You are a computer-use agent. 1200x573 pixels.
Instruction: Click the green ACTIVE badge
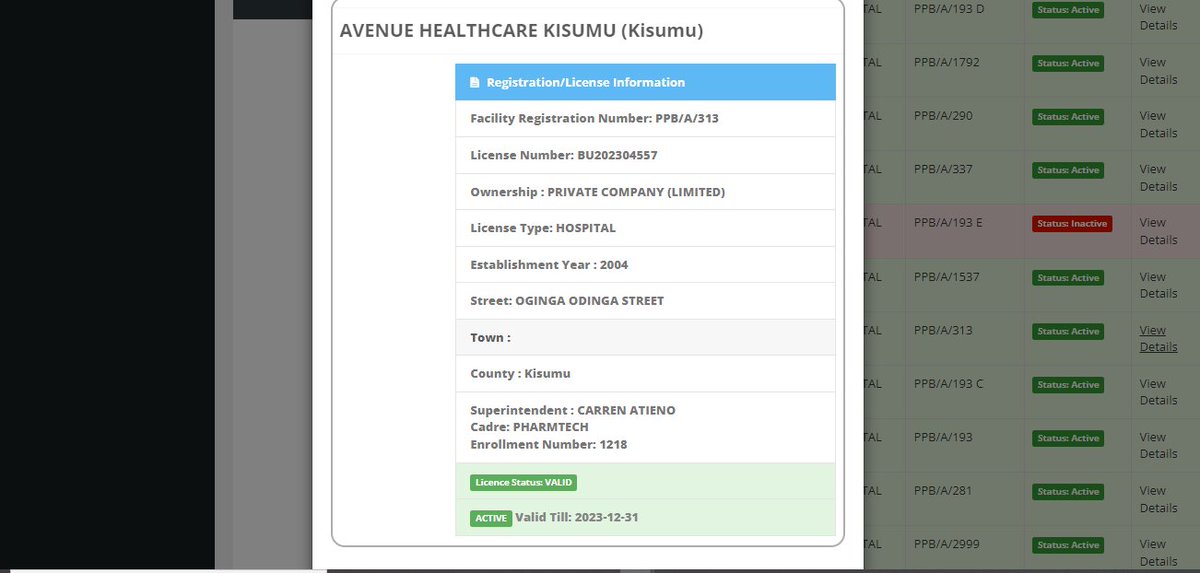pos(491,518)
